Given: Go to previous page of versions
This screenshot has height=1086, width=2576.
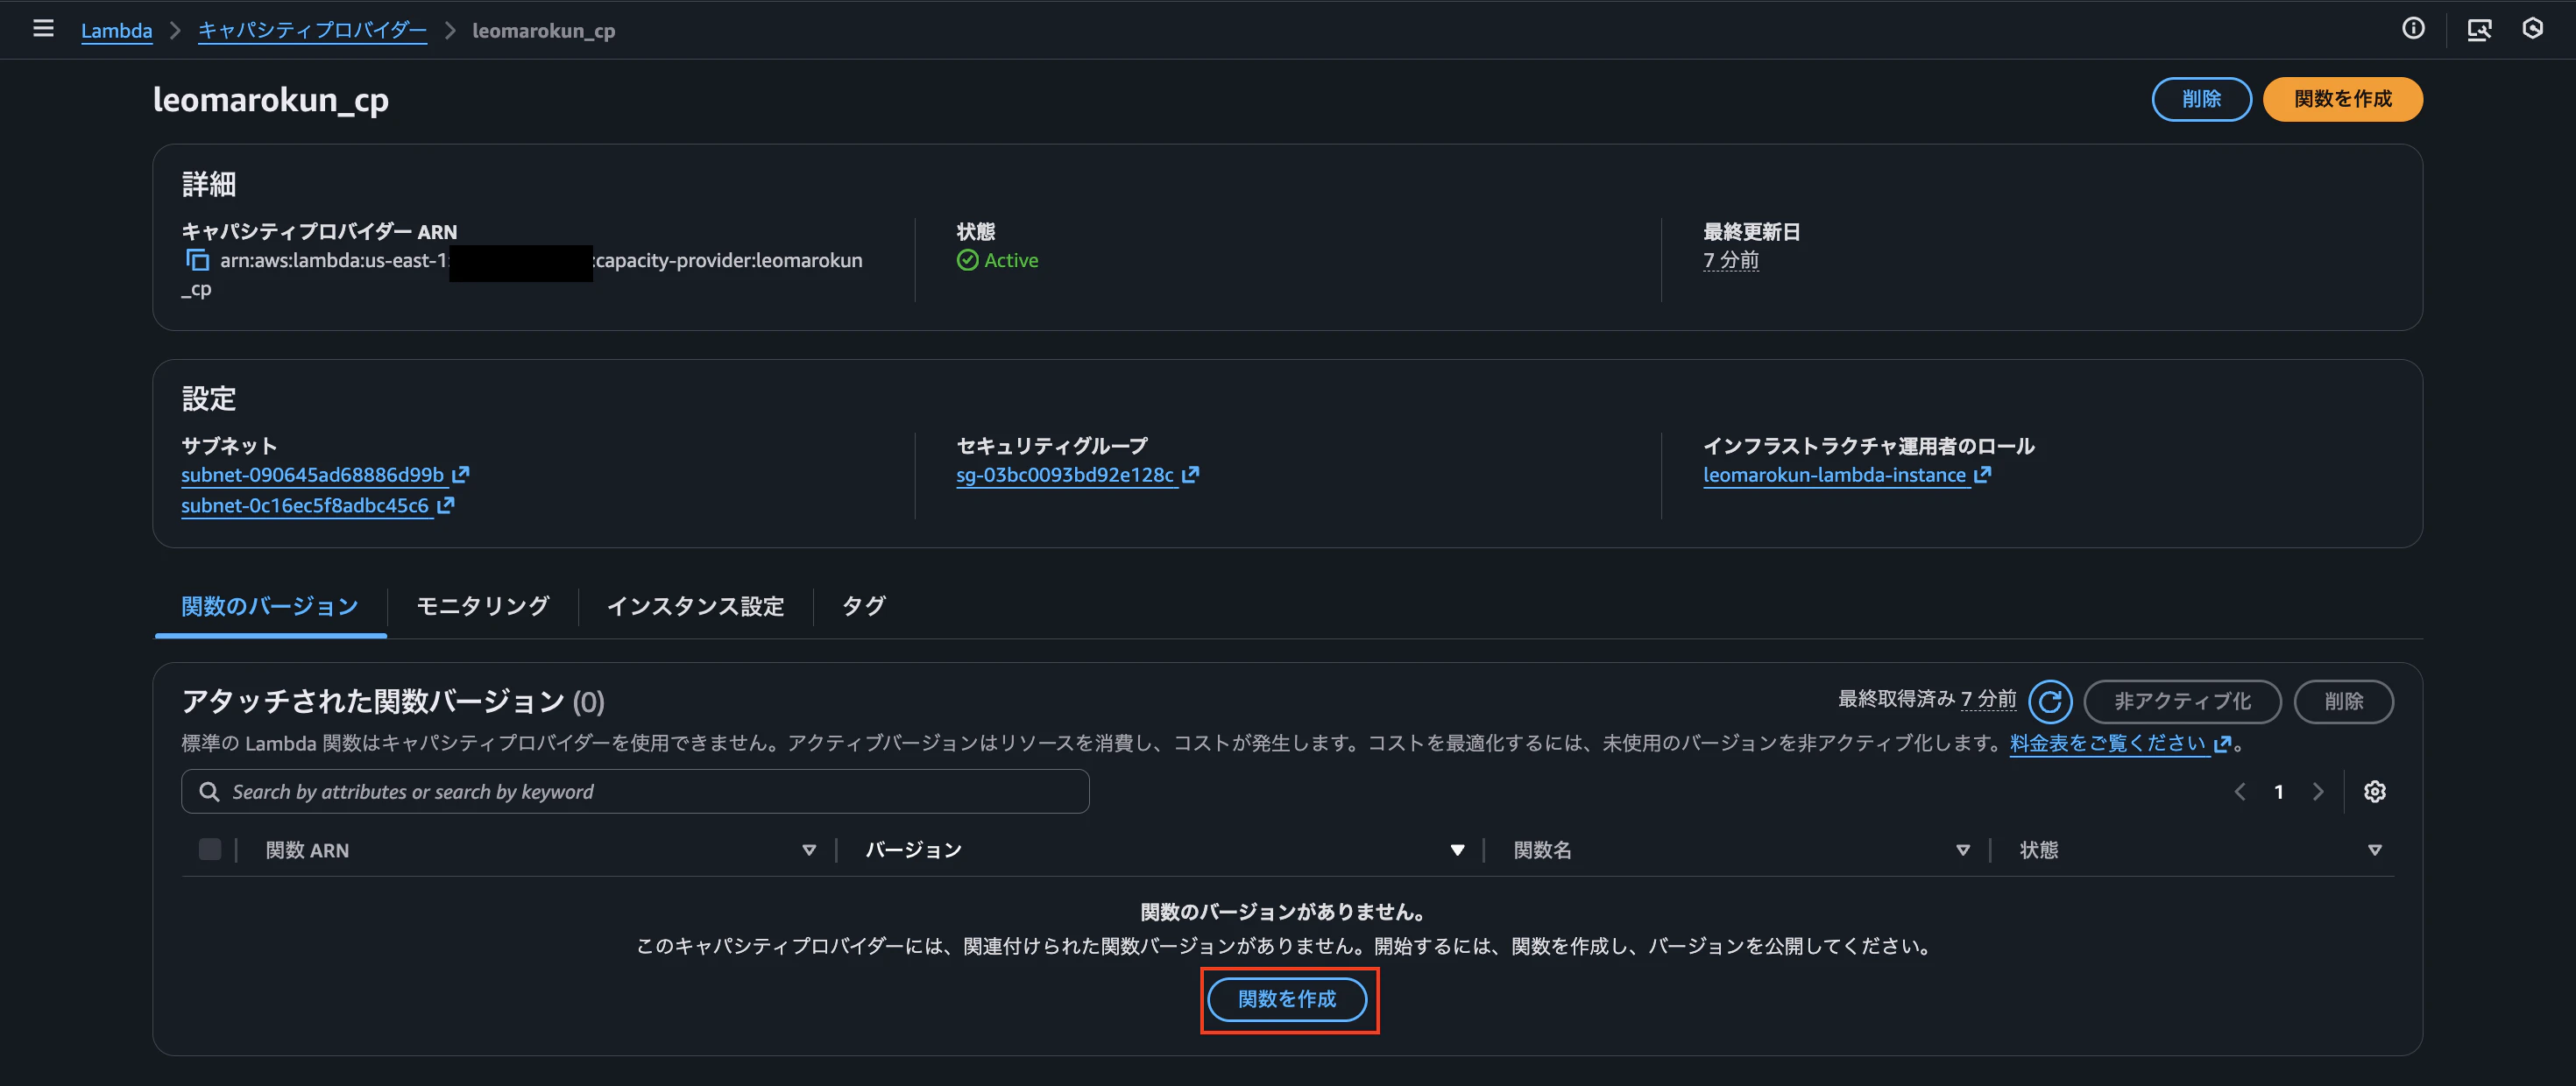Looking at the screenshot, I should [x=2240, y=792].
